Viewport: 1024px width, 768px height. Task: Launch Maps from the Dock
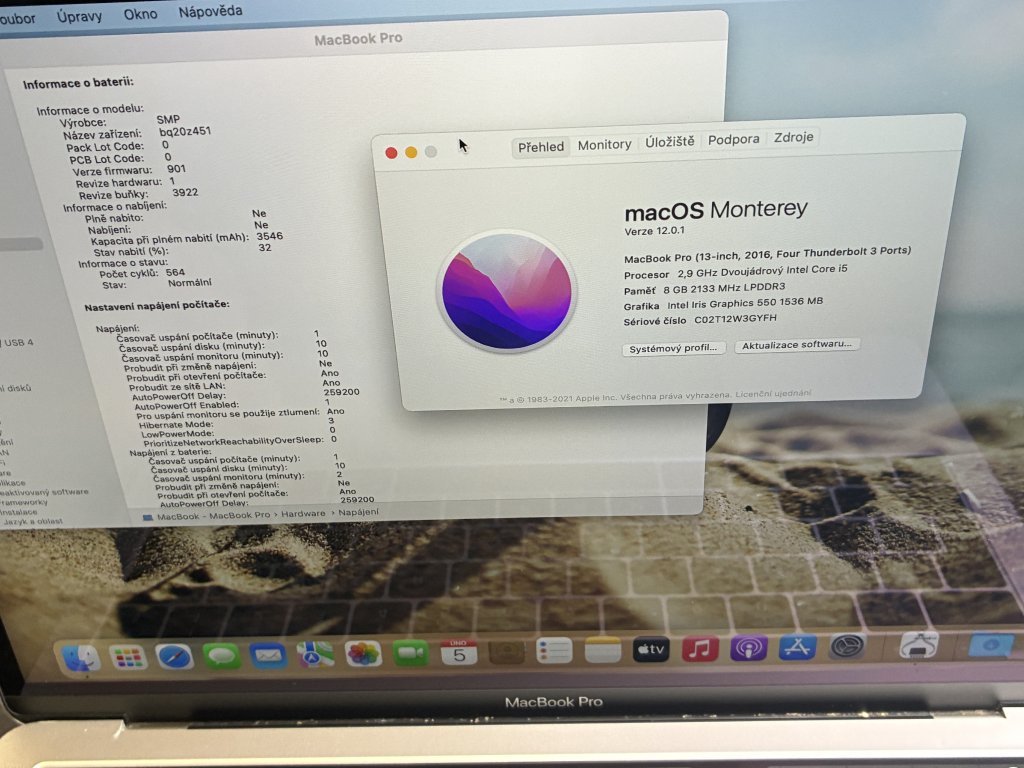click(x=315, y=654)
